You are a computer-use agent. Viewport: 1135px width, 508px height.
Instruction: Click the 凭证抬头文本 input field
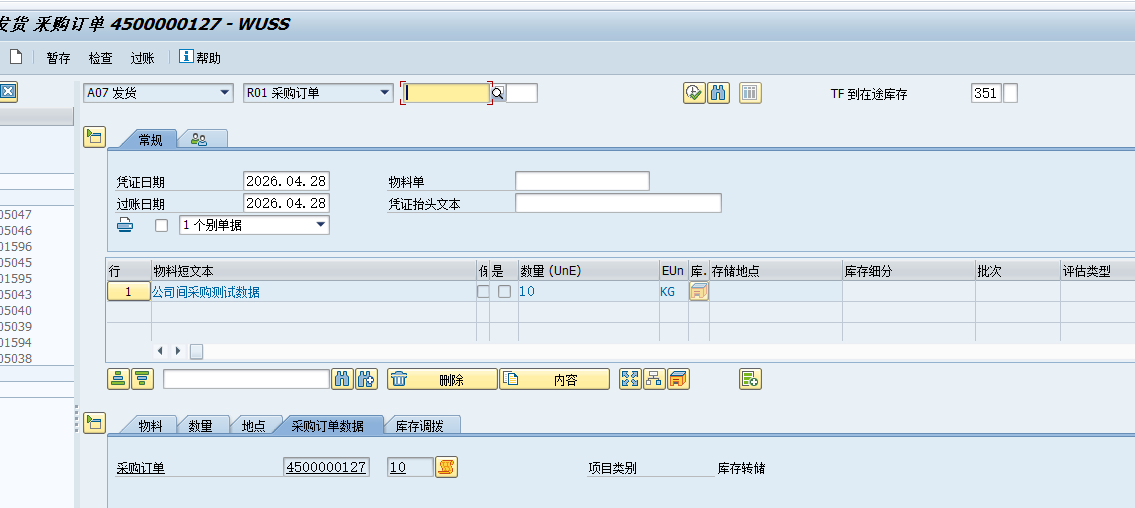[x=618, y=203]
